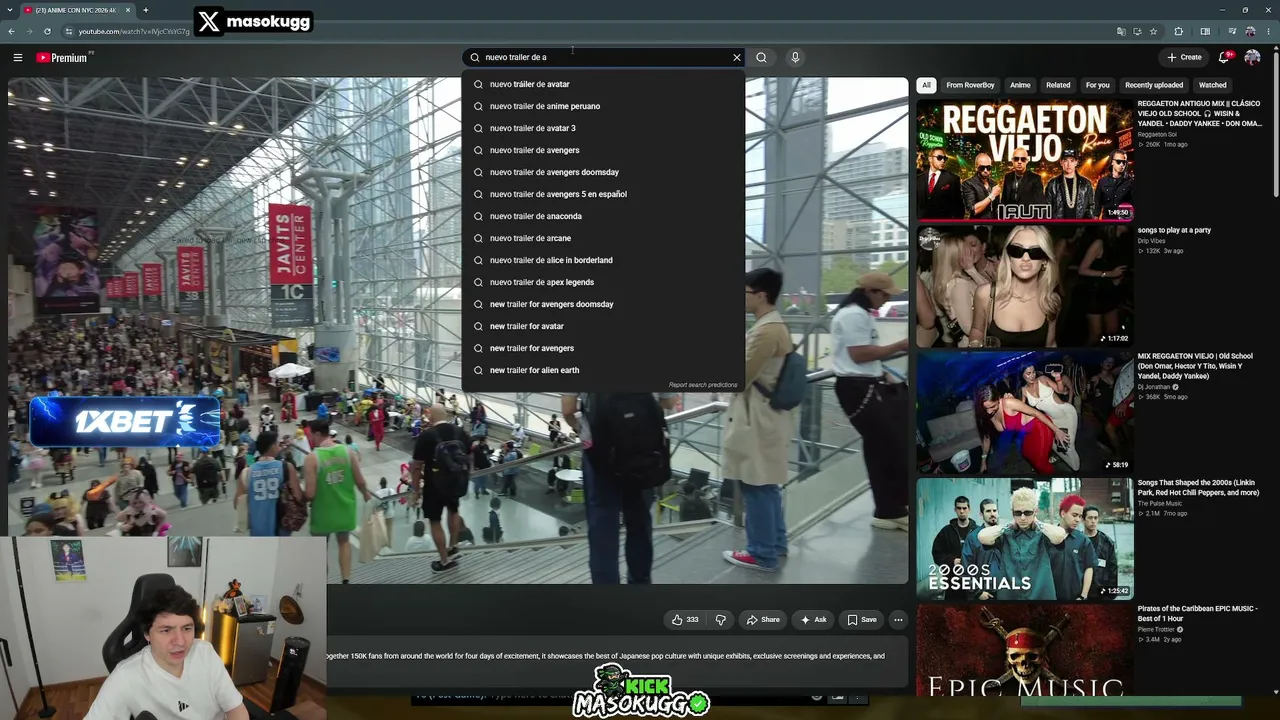Screen dimensions: 1280x720
Task: Choose suggestion 'nuevo trailer de apex legends'
Action: [x=603, y=282]
